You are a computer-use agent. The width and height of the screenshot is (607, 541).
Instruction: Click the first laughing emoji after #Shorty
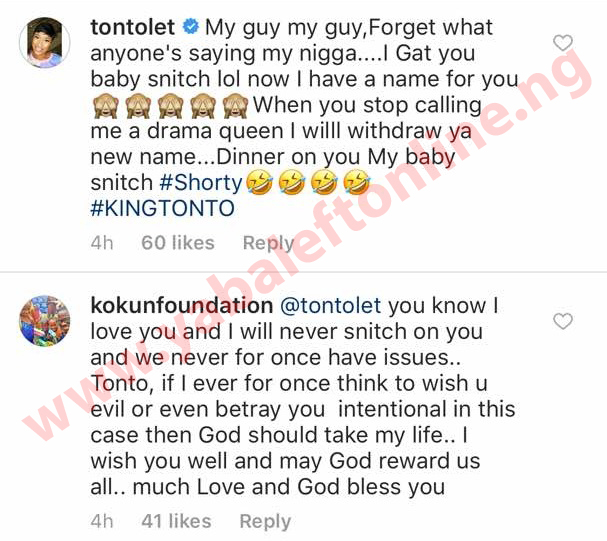click(259, 183)
